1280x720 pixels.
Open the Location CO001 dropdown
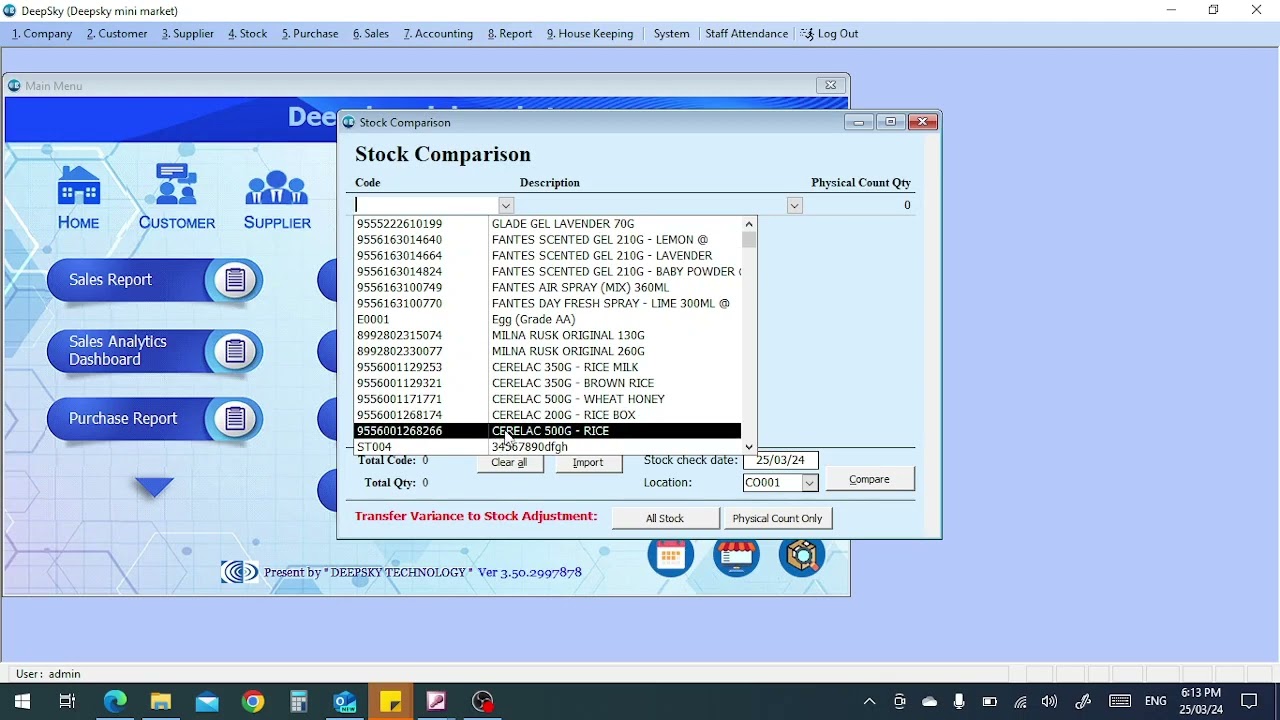click(809, 483)
